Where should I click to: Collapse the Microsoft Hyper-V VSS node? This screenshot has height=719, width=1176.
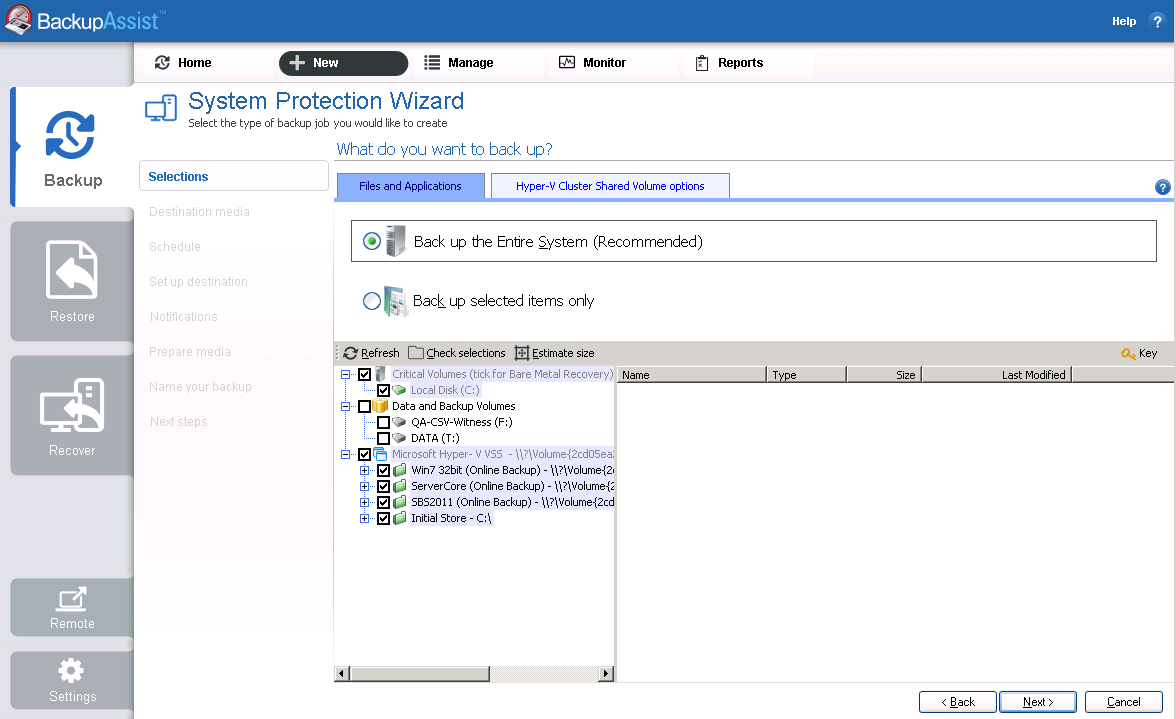point(345,454)
